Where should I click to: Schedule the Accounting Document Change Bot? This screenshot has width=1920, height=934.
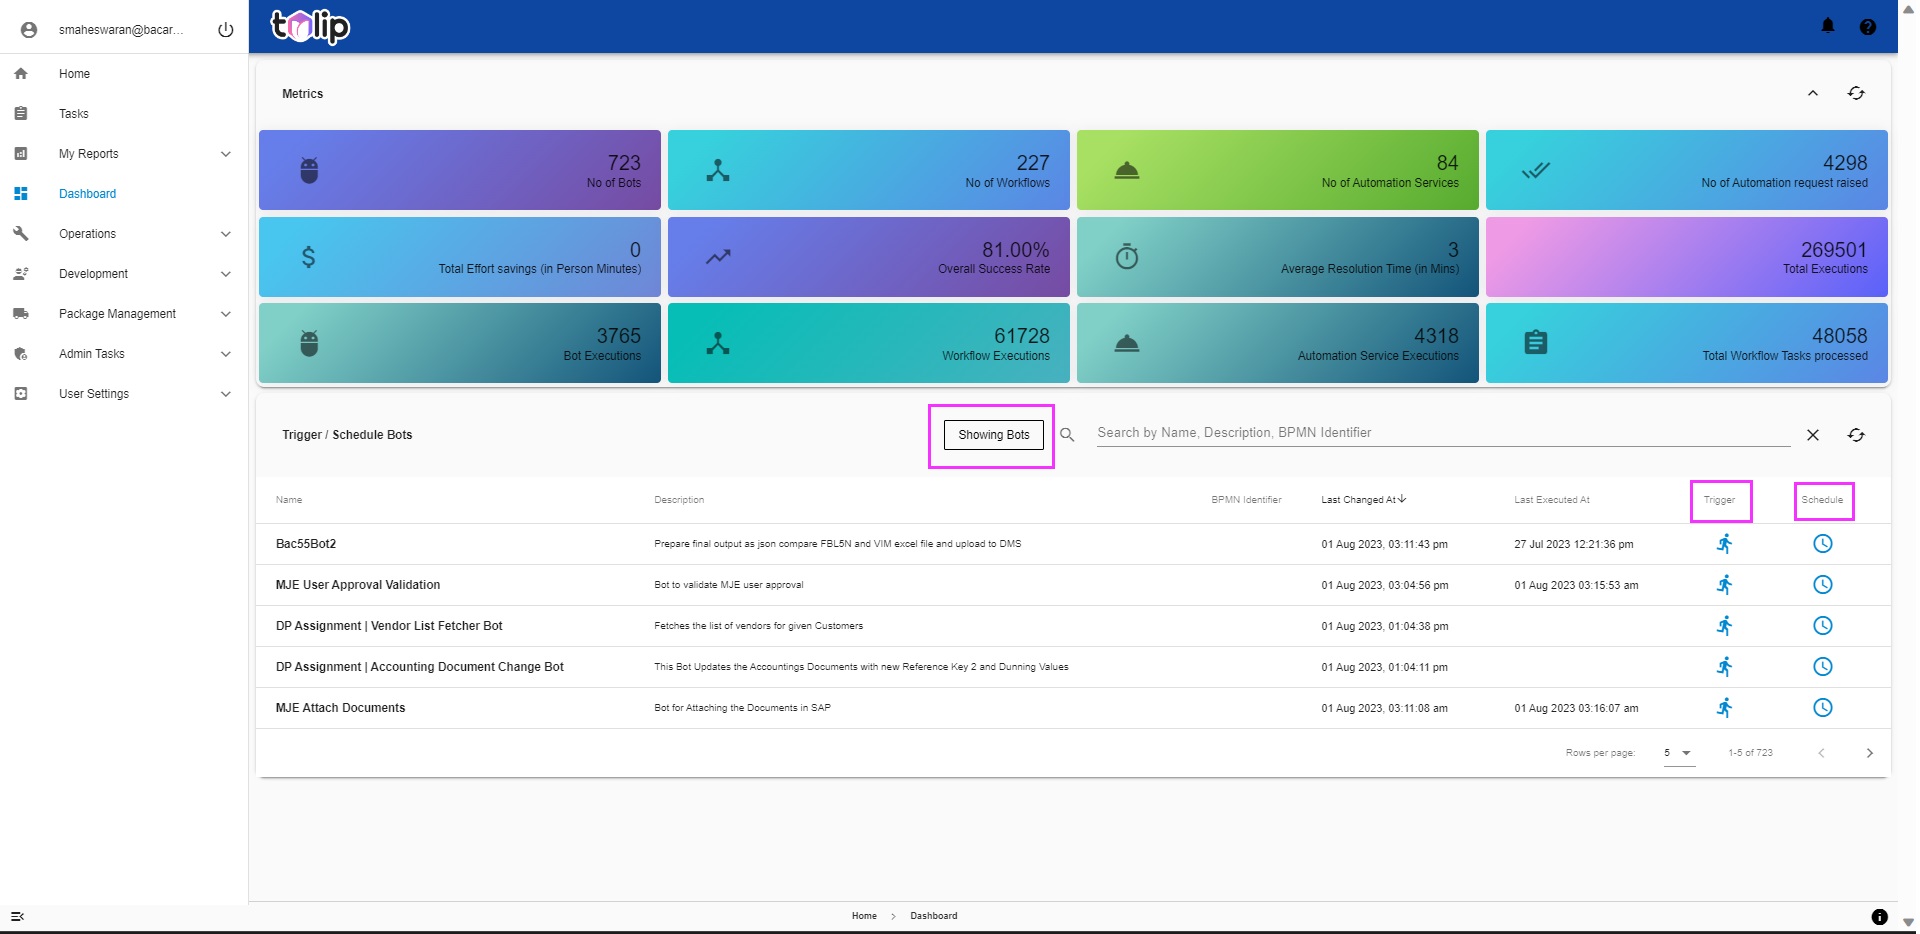pyautogui.click(x=1823, y=667)
